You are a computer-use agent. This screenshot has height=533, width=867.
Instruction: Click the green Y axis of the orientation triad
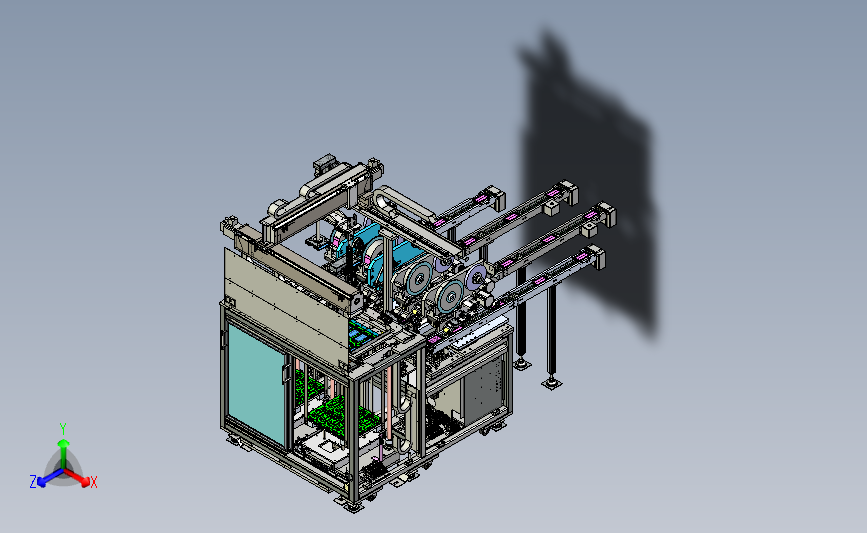63,453
